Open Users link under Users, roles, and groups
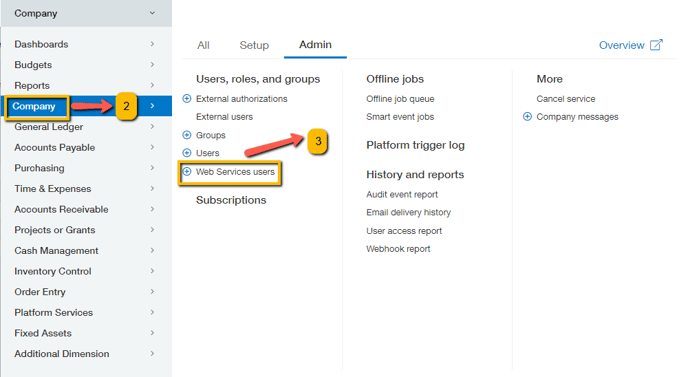Viewport: 688px width, 377px height. [208, 153]
